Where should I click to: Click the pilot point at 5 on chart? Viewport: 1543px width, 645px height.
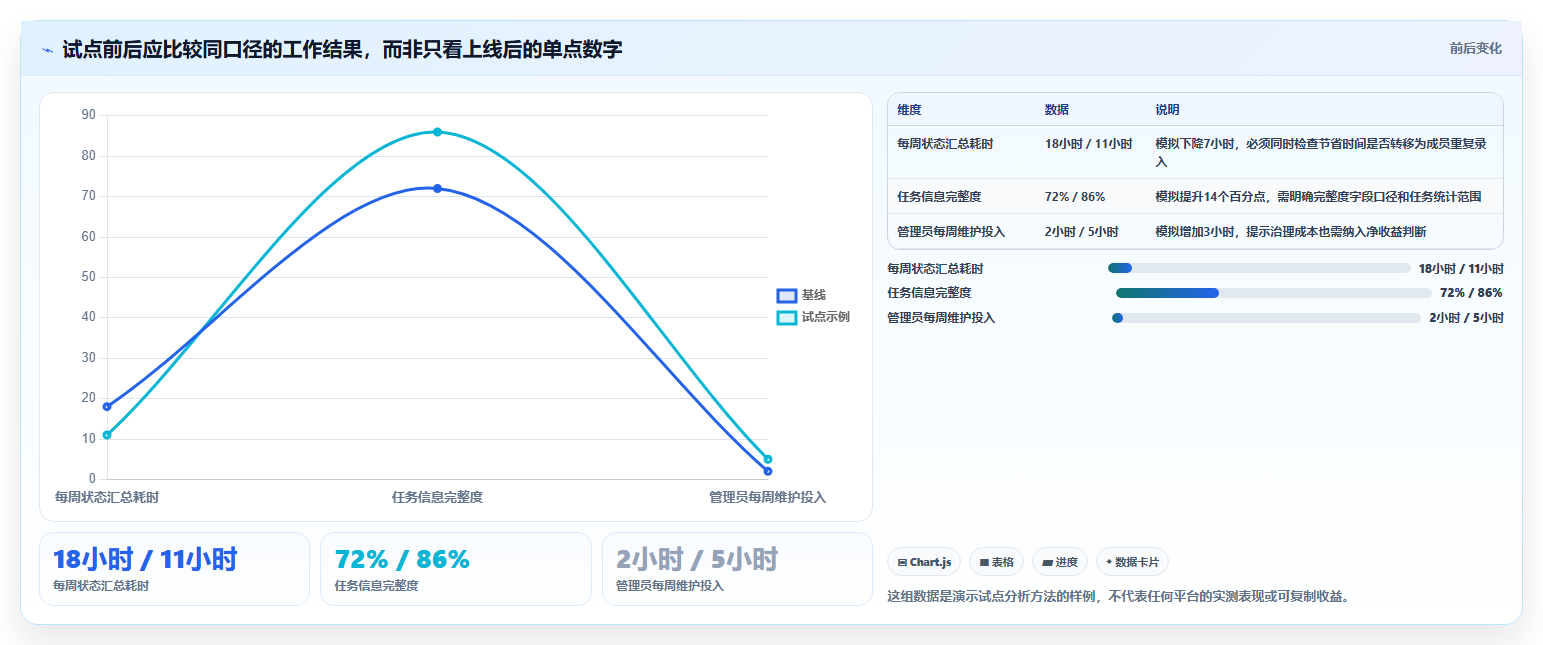click(768, 459)
